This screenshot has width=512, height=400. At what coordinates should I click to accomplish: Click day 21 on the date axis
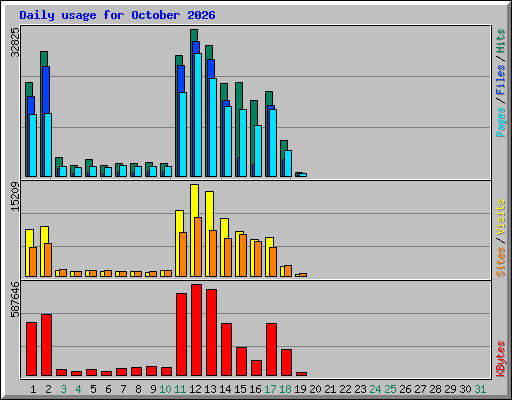[x=330, y=389]
